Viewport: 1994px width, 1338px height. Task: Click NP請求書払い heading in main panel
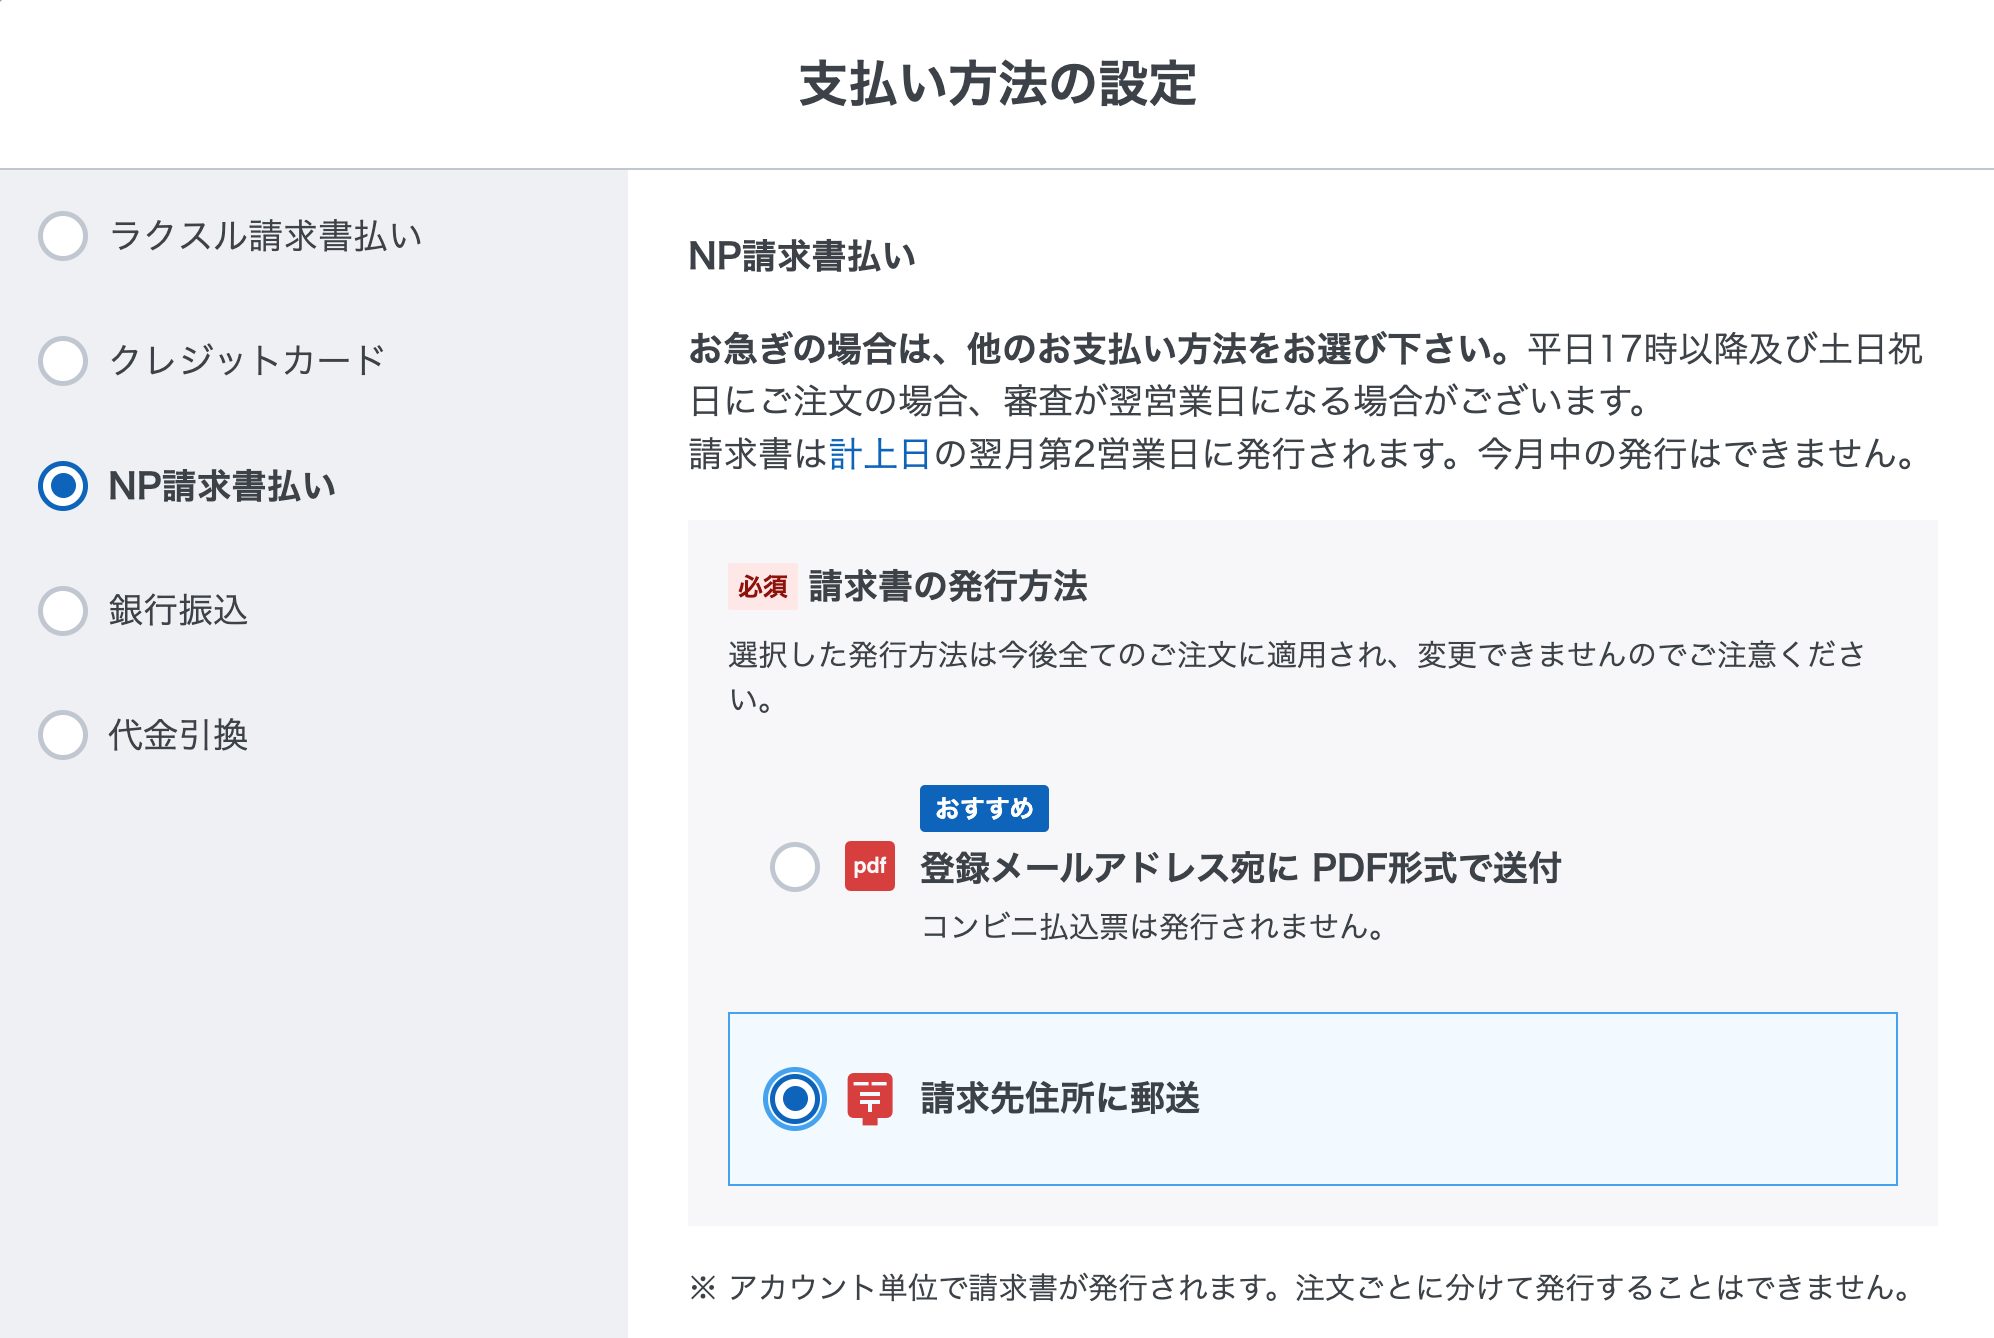coord(802,256)
